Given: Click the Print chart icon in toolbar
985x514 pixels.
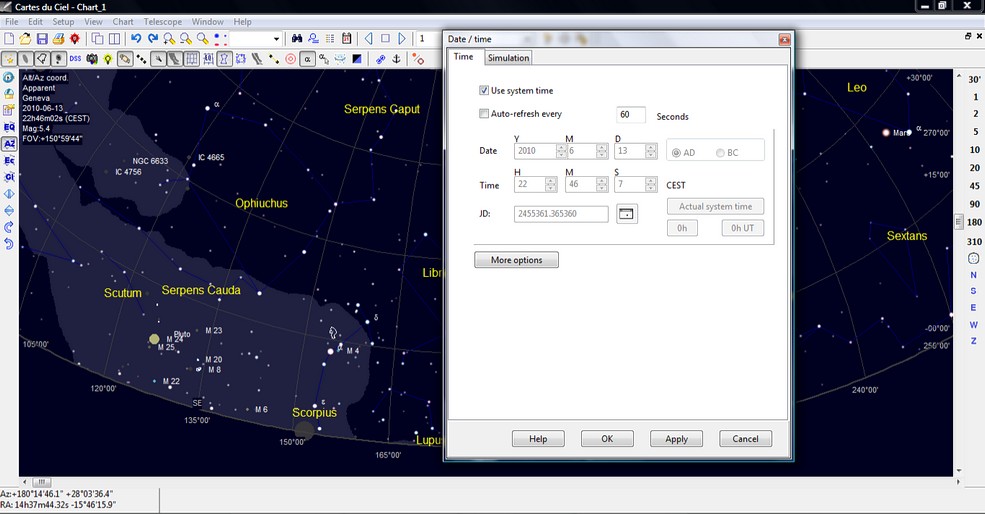Looking at the screenshot, I should [x=58, y=39].
